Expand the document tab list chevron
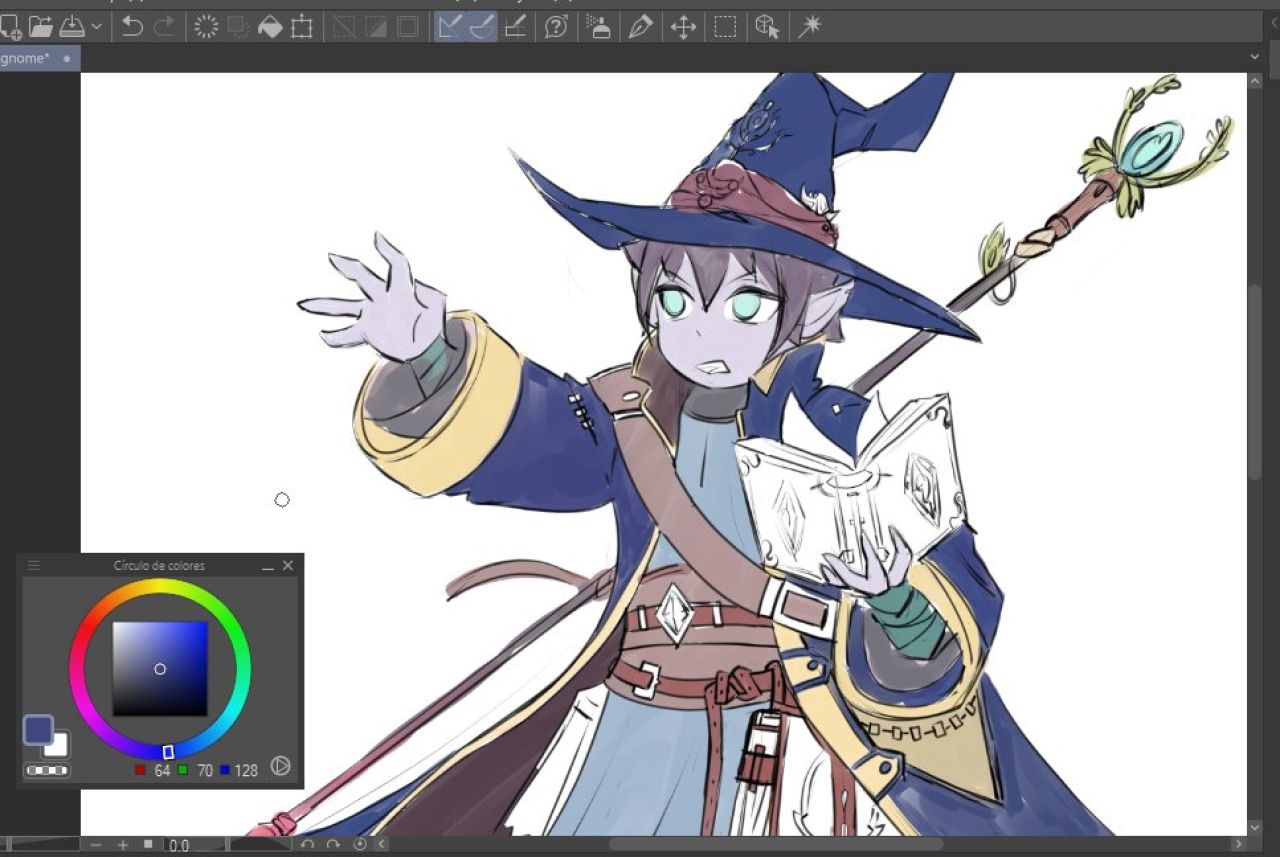This screenshot has height=857, width=1280. [1255, 58]
